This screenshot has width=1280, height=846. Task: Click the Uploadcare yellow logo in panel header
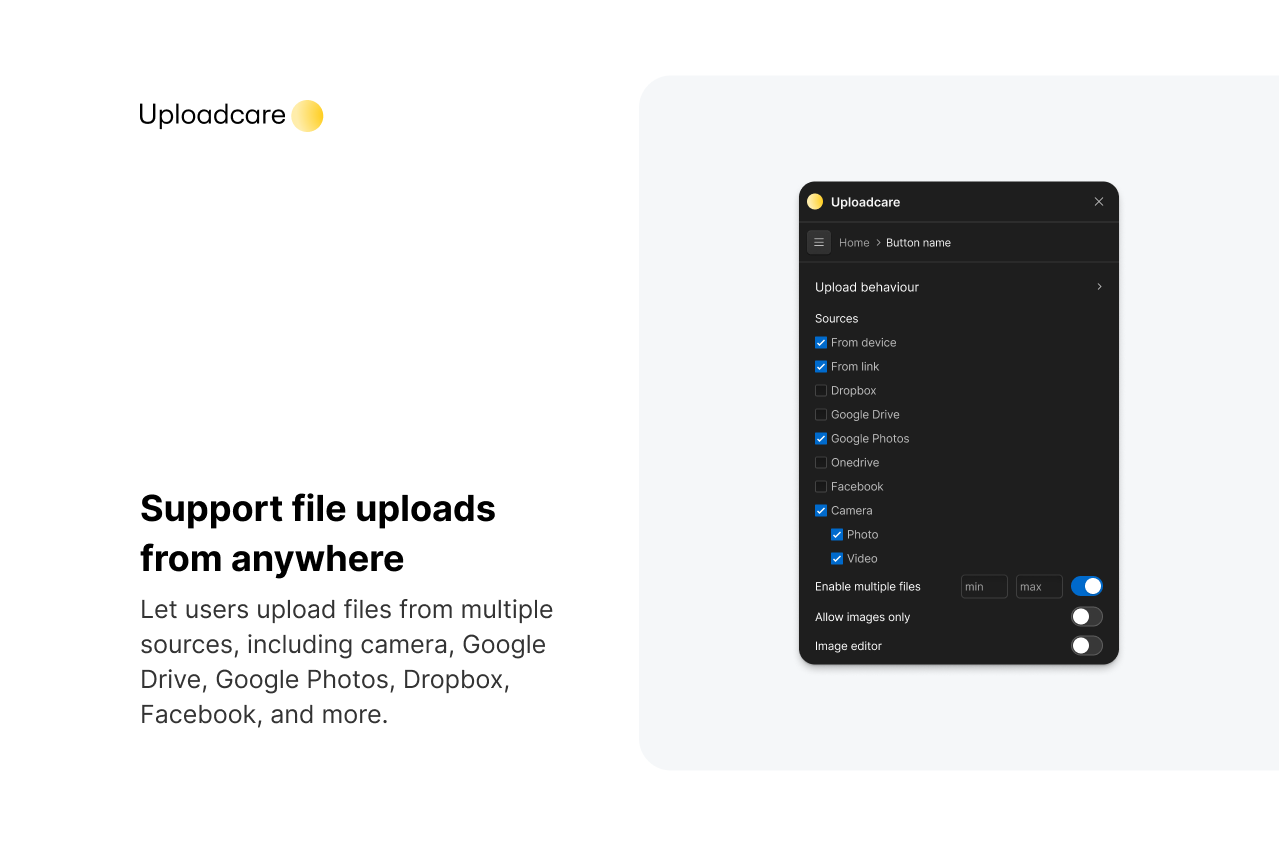(815, 202)
